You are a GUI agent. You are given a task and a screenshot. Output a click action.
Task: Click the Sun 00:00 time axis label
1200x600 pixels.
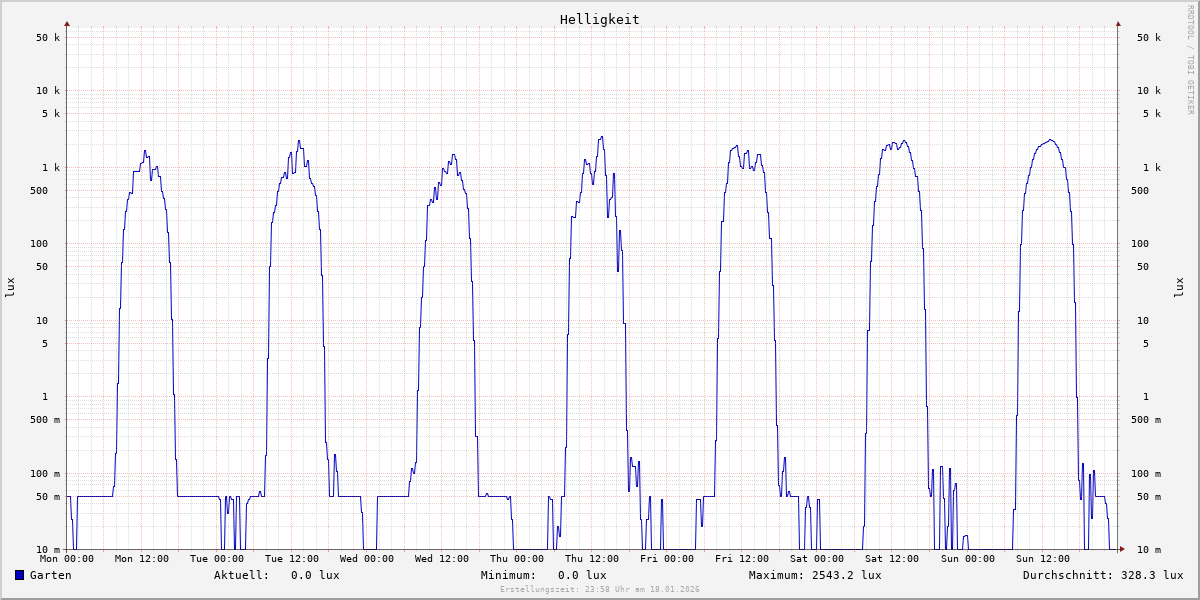[967, 559]
